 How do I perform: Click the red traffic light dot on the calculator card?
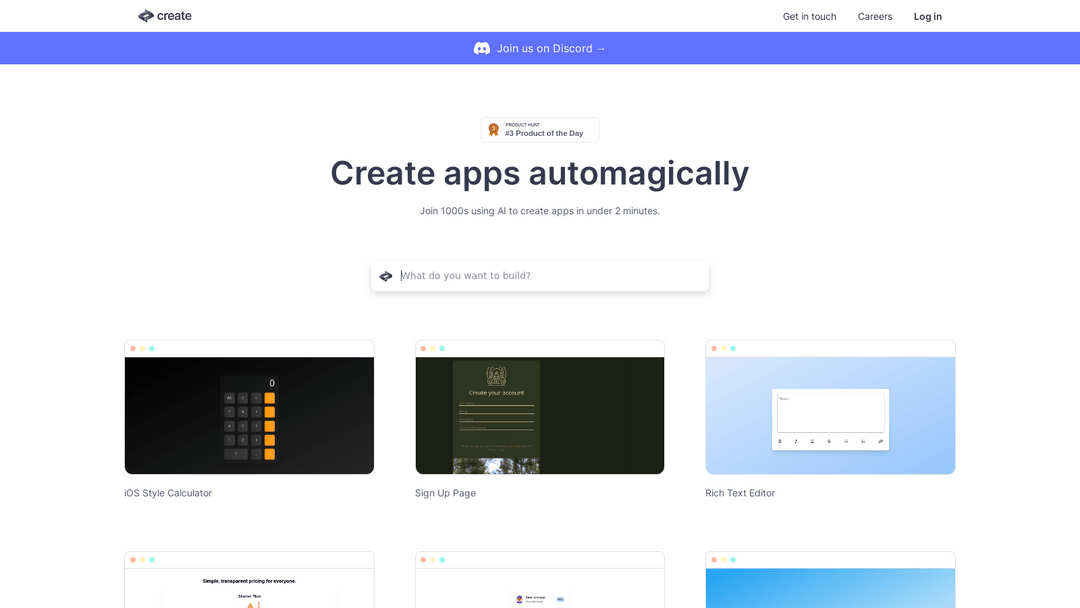tap(132, 348)
